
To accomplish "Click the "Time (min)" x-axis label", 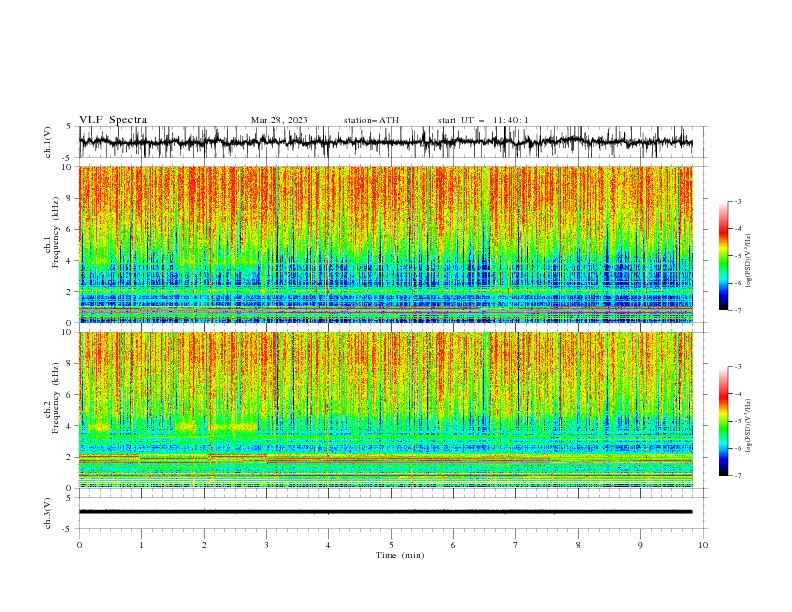I will [x=400, y=555].
